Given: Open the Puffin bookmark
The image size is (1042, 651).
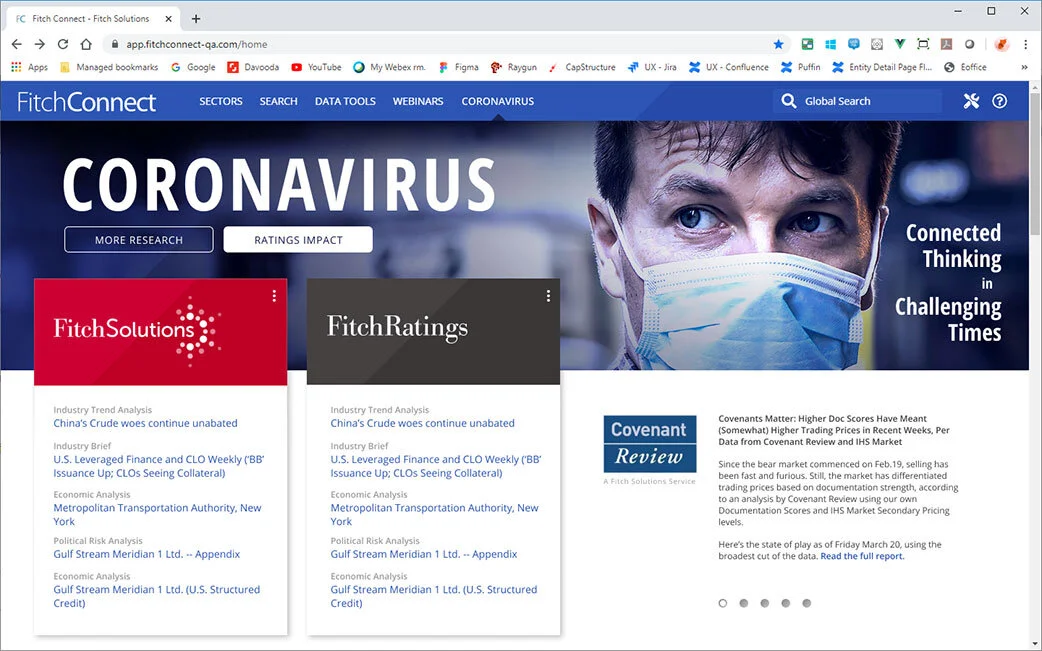Looking at the screenshot, I should [800, 67].
